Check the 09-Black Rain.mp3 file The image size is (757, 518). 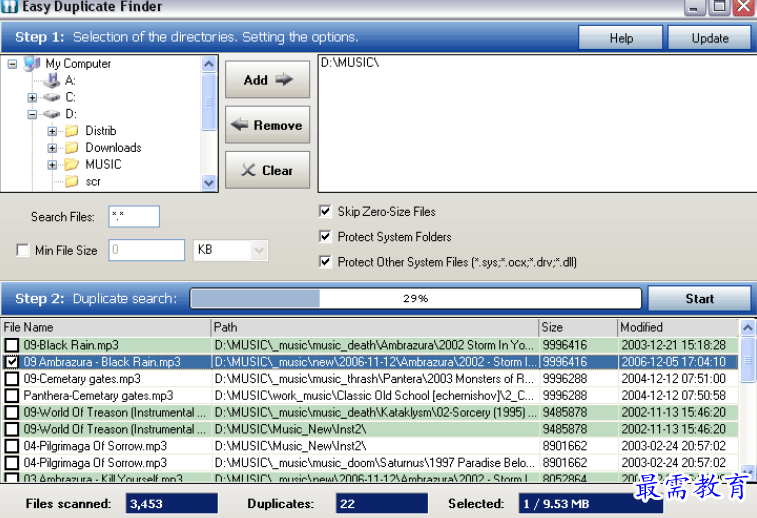coord(12,345)
